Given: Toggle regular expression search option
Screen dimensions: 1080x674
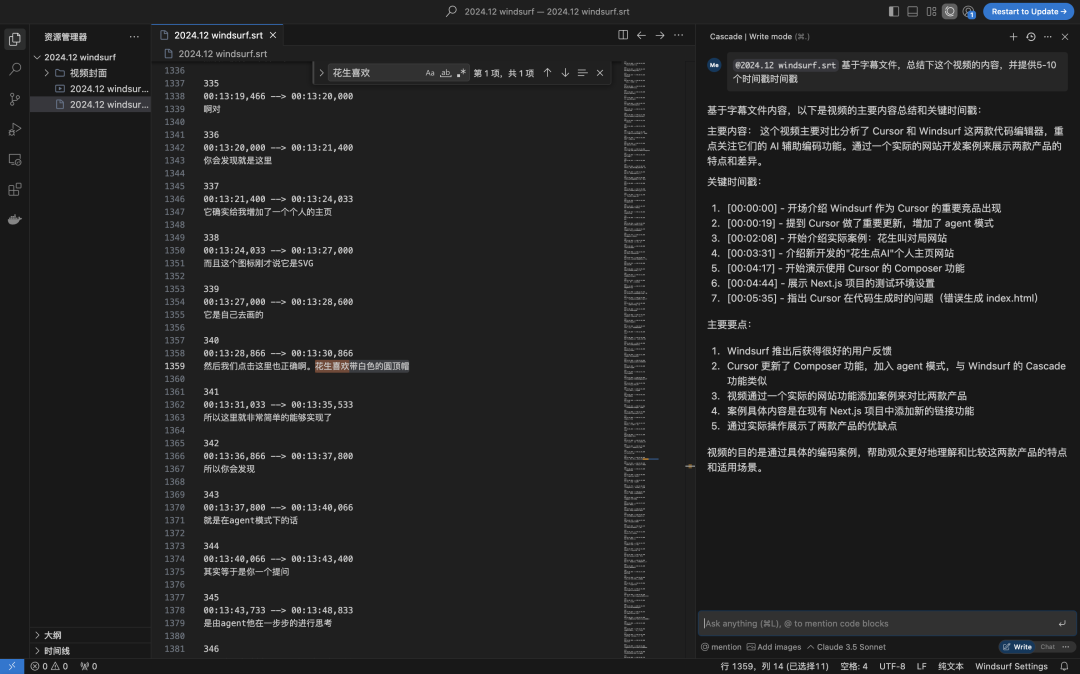Looking at the screenshot, I should pos(461,73).
